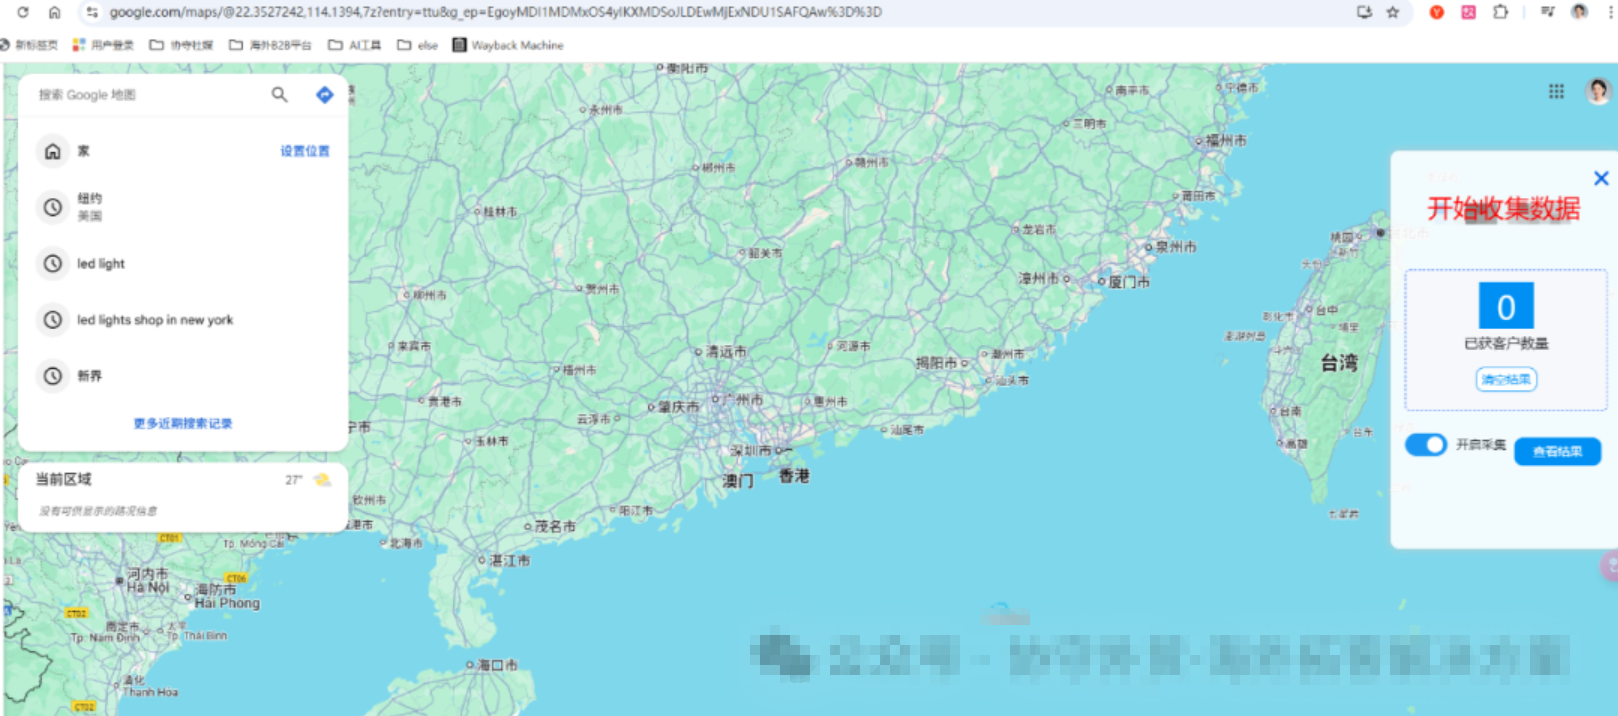Click the blue 查看结果 button

(1558, 452)
